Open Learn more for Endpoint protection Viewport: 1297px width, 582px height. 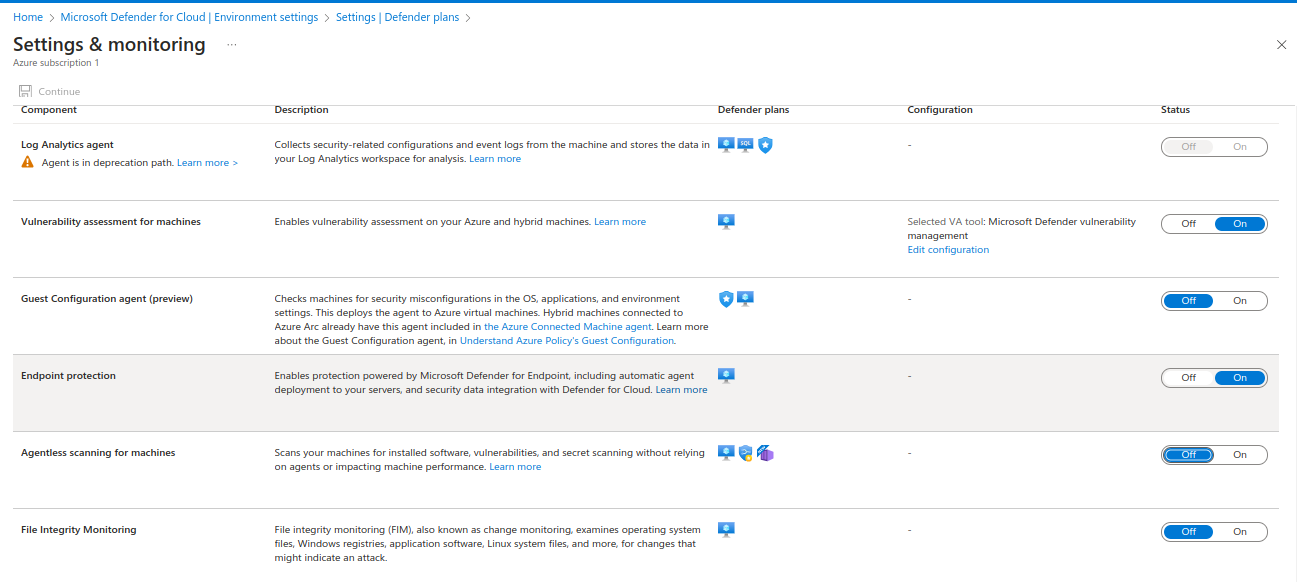pyautogui.click(x=681, y=390)
